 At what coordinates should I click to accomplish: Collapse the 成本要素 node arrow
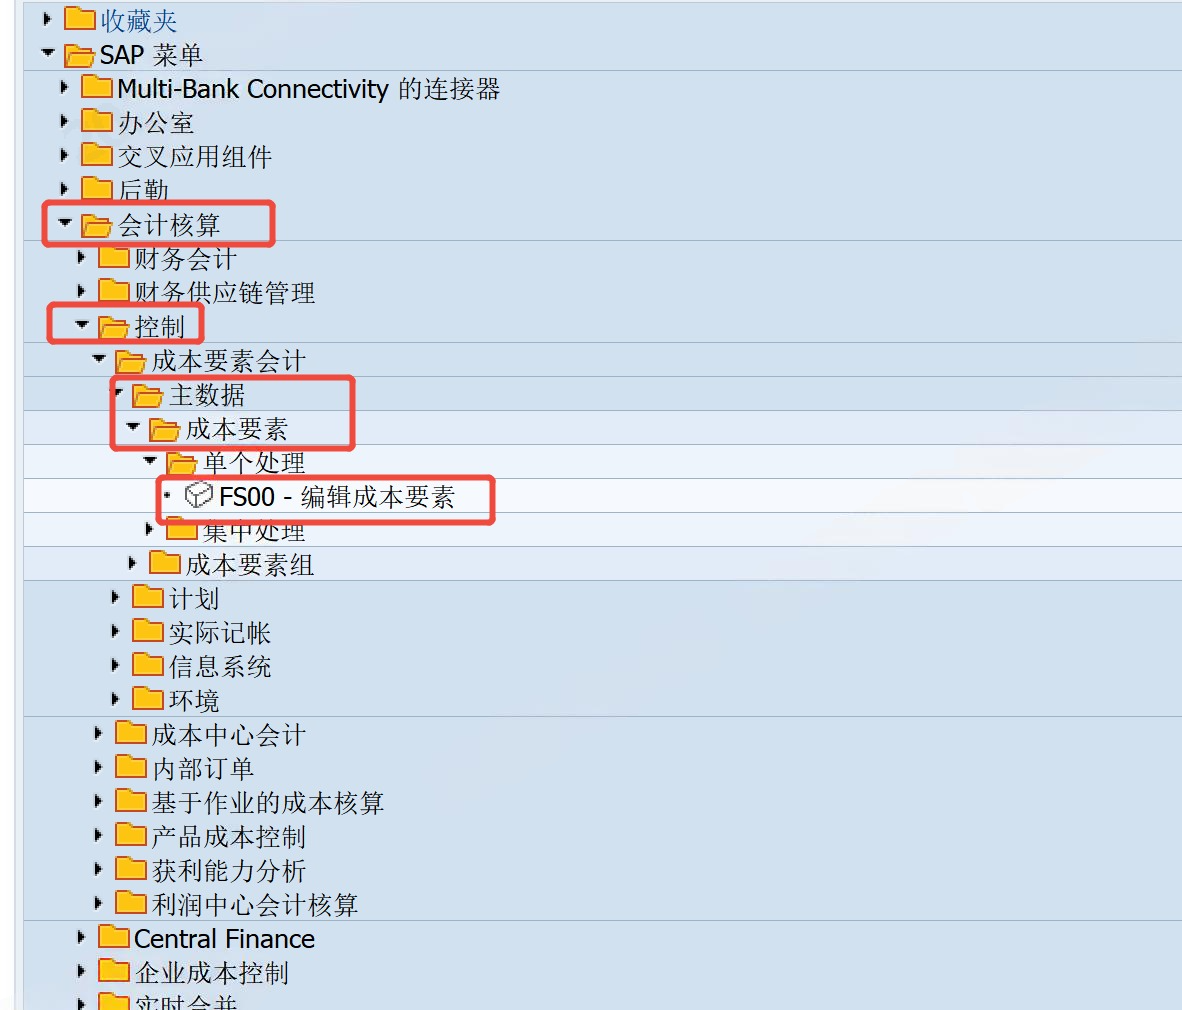click(133, 427)
